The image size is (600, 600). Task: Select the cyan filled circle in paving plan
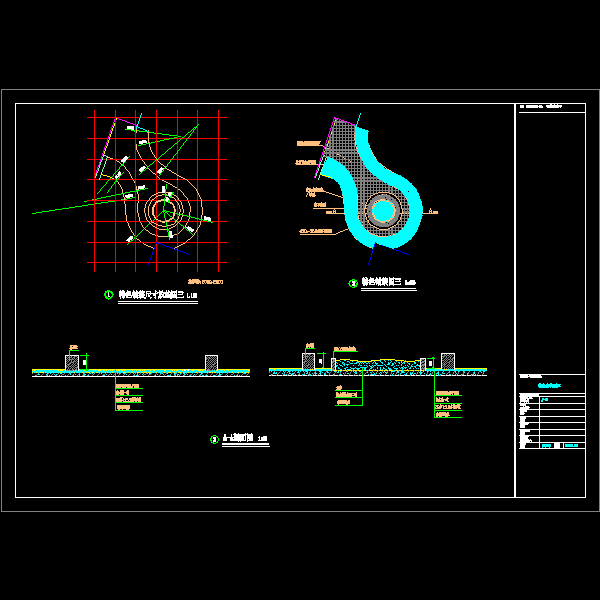click(383, 210)
